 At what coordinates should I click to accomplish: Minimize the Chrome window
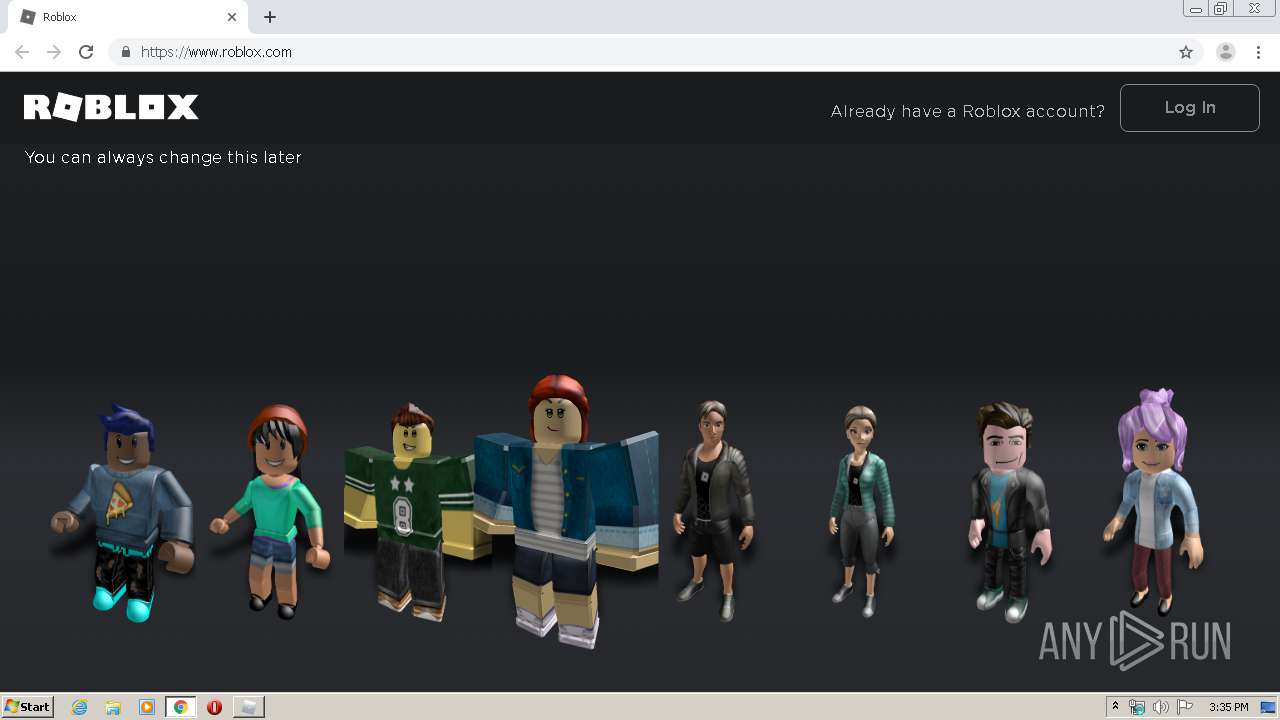tap(1196, 9)
